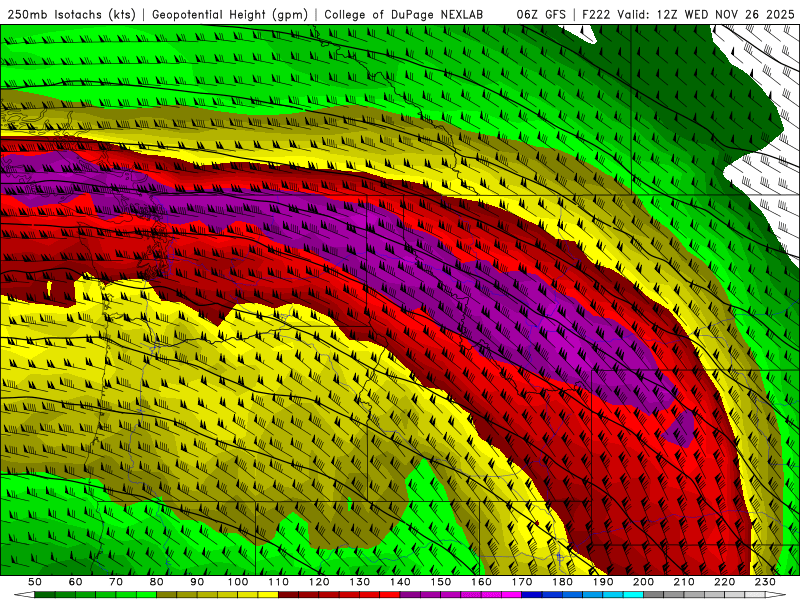The height and width of the screenshot is (600, 800).
Task: Choose the 140 label on the isotach scale
Action: point(400,582)
